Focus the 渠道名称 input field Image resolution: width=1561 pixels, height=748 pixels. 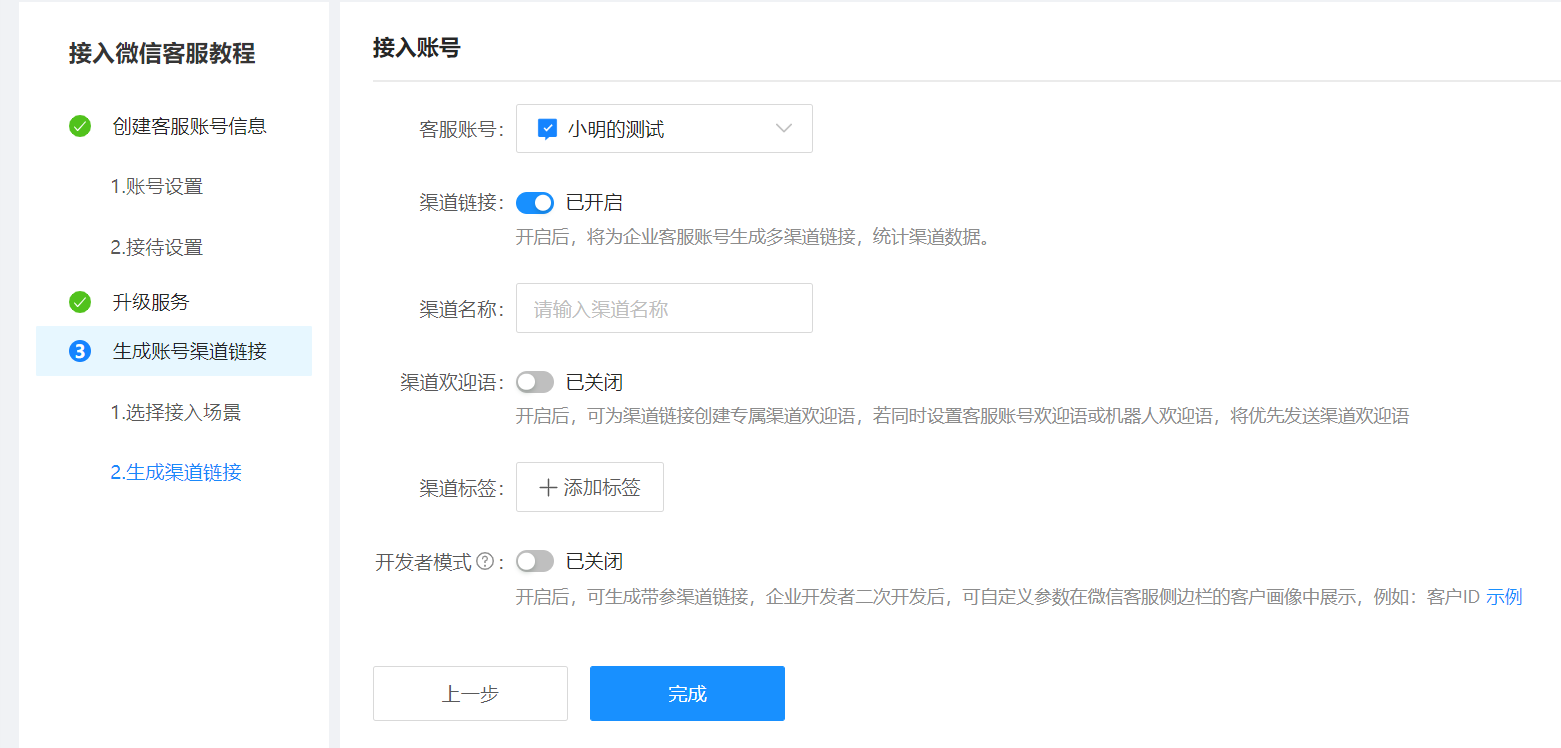(664, 308)
